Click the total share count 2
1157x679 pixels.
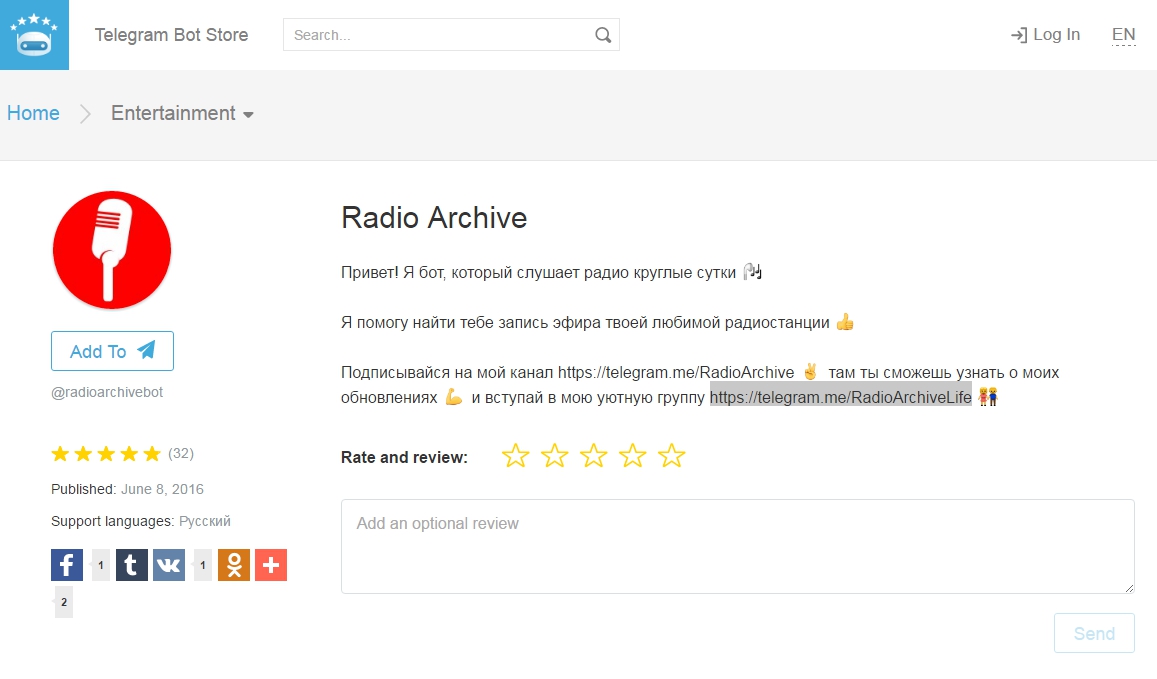63,602
